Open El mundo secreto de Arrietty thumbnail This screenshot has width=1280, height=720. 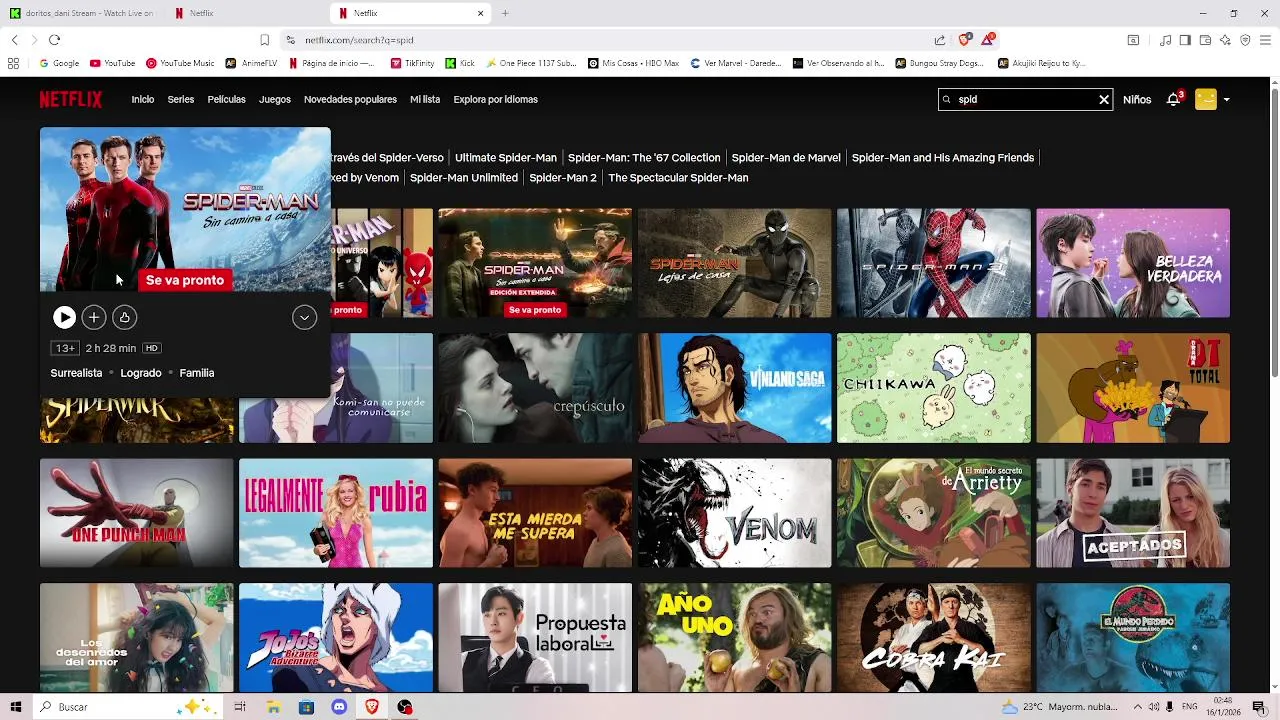[933, 513]
